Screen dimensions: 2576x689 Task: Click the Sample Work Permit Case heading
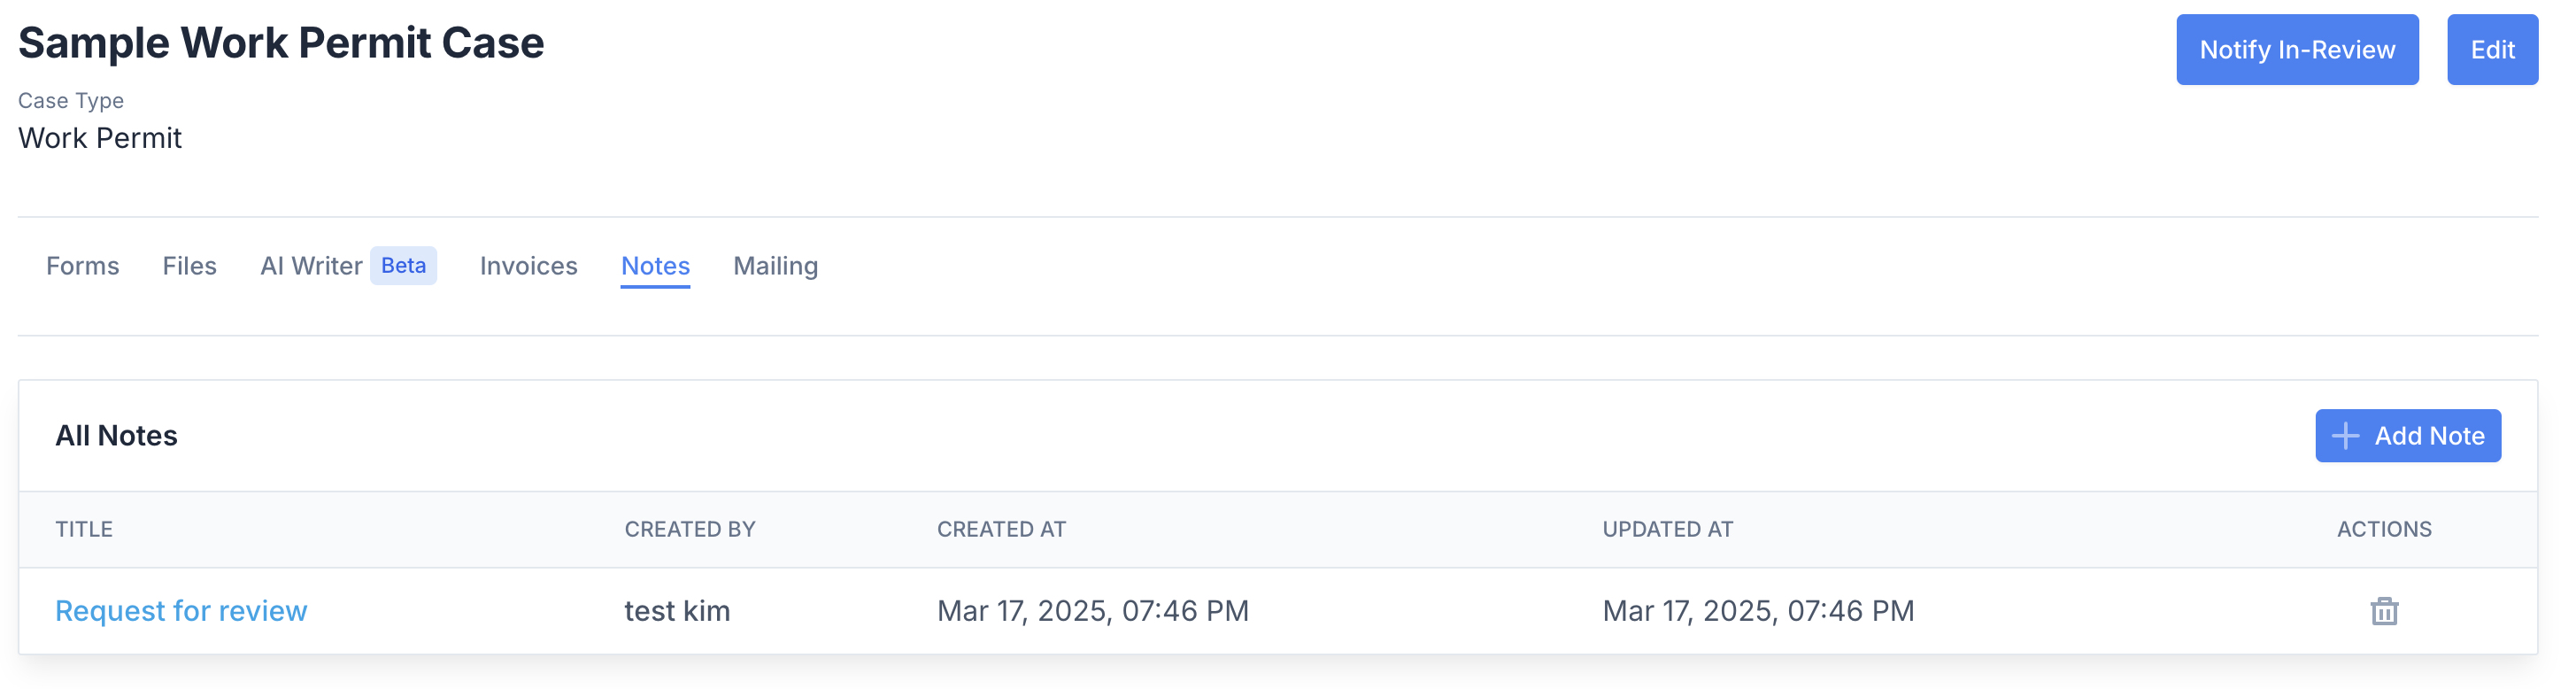tap(281, 43)
